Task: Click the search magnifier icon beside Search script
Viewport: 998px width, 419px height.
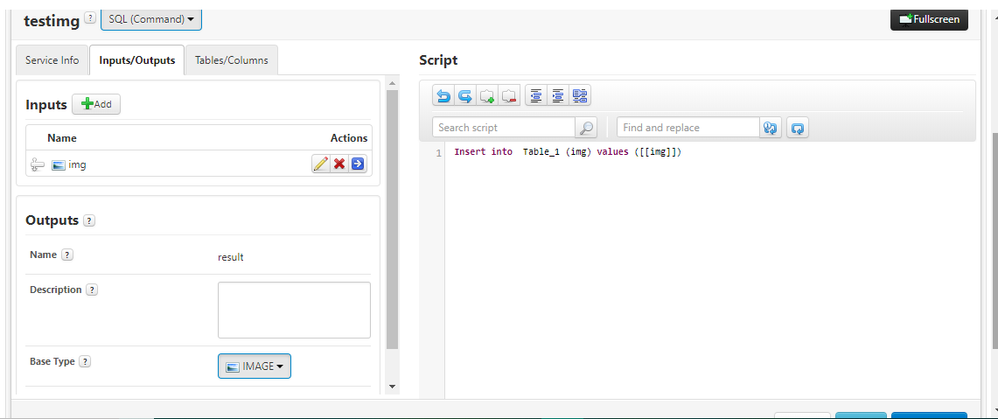Action: click(587, 128)
